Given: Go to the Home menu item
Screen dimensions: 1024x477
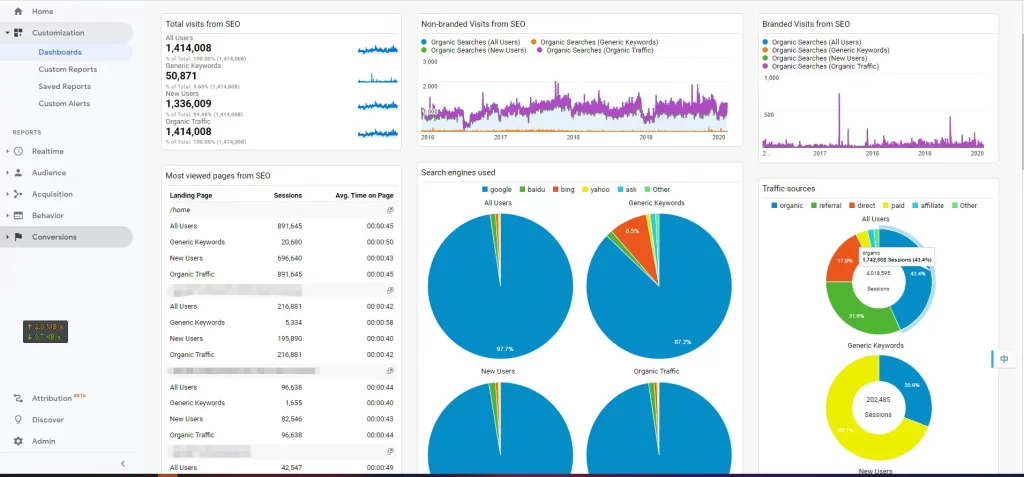Looking at the screenshot, I should 42,11.
